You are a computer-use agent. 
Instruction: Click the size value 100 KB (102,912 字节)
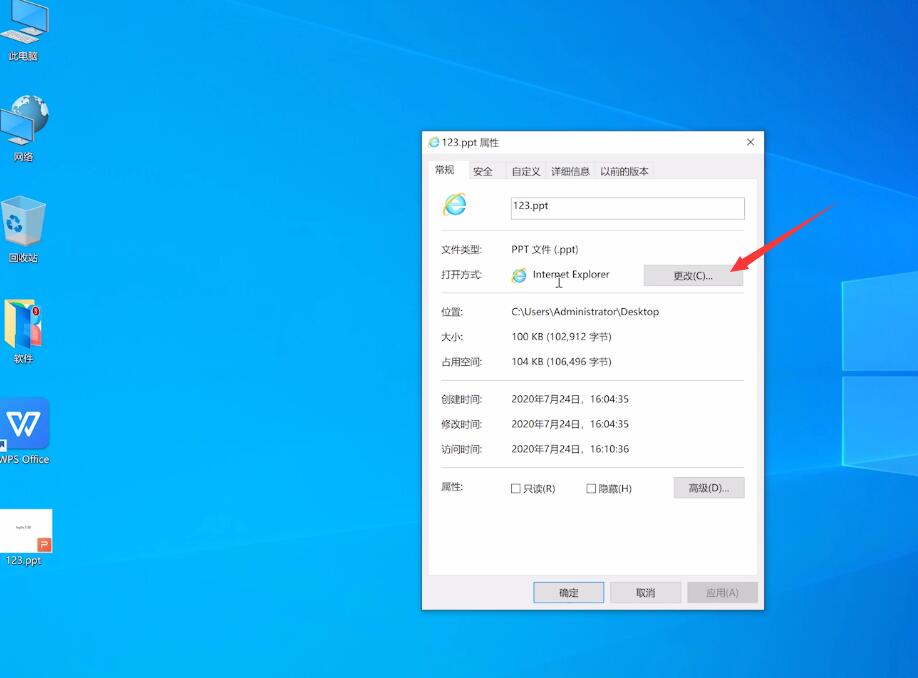[x=561, y=337]
